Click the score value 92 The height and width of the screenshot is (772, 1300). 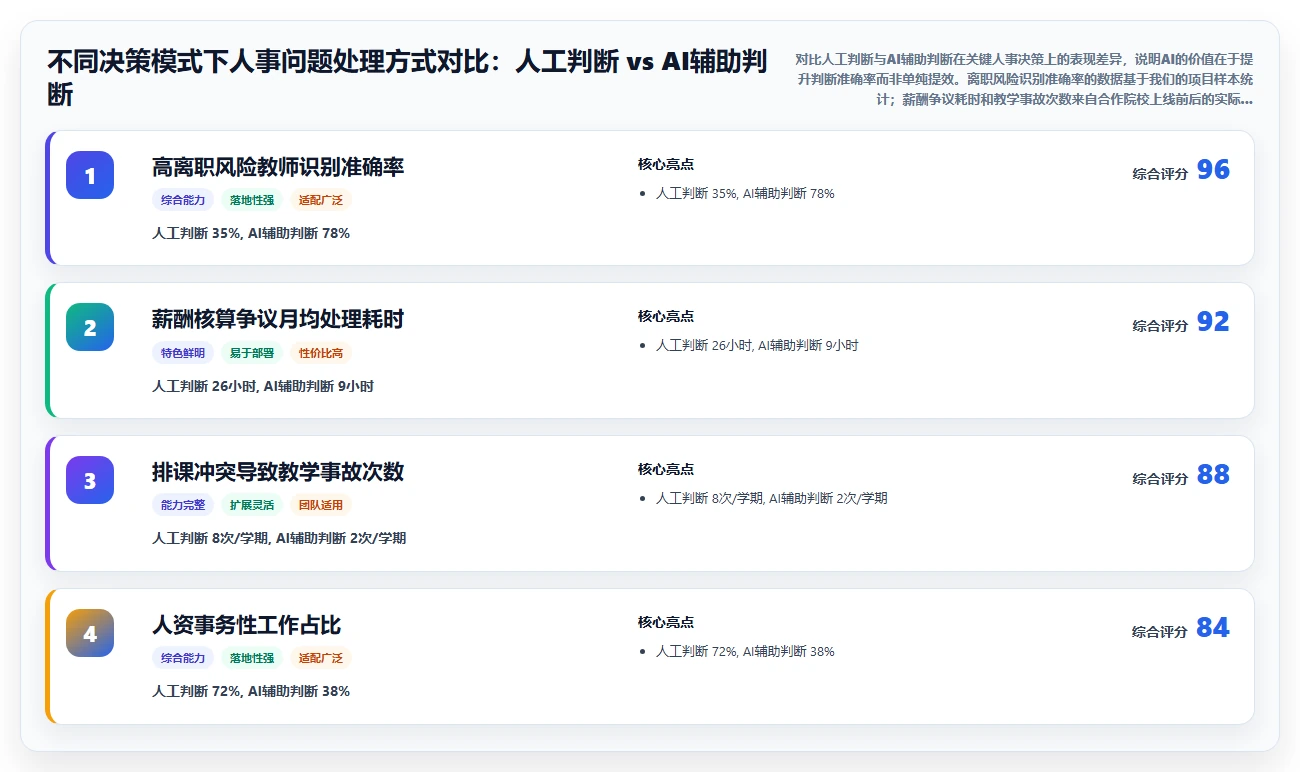coord(1213,322)
